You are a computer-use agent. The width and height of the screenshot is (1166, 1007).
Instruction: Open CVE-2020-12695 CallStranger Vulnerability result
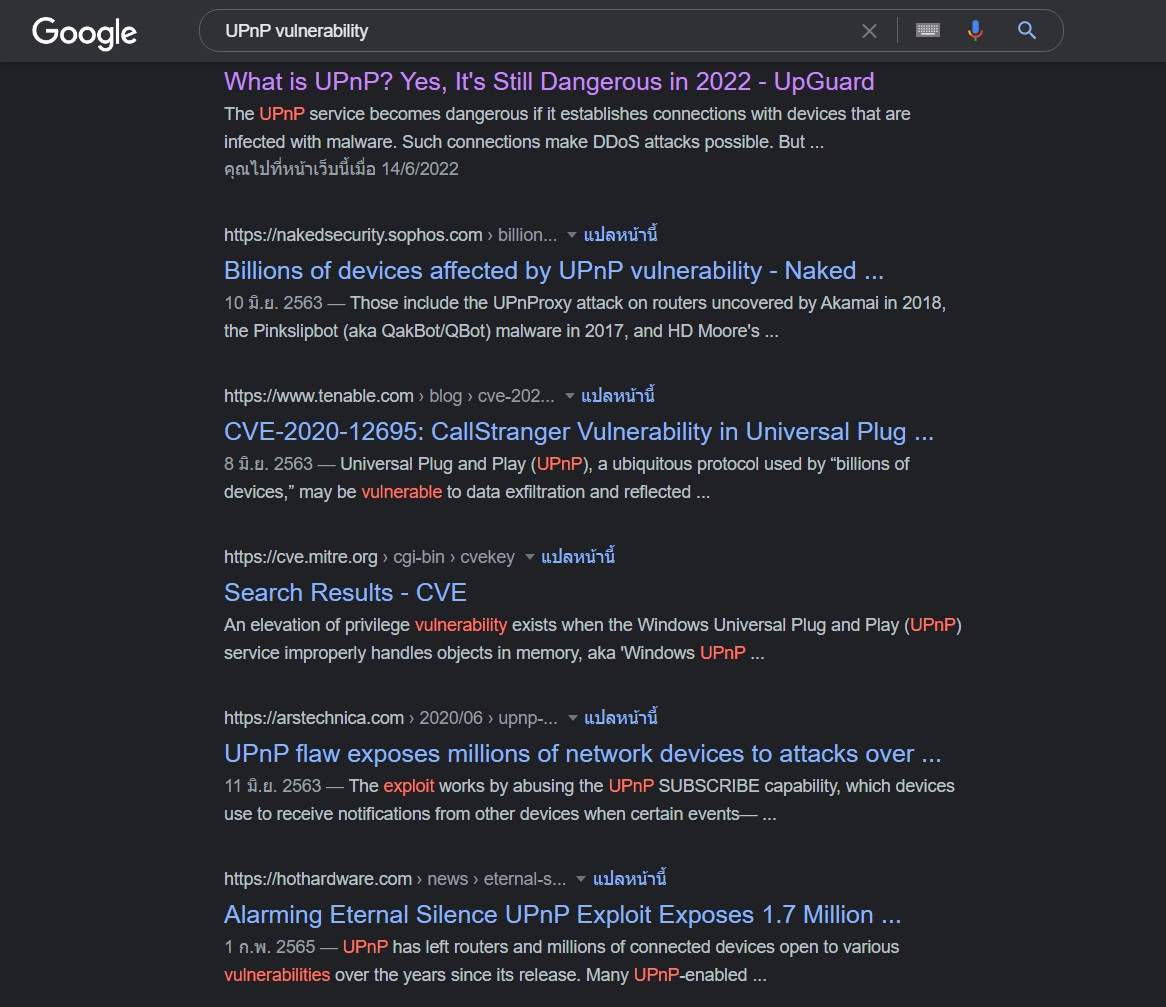(x=579, y=431)
